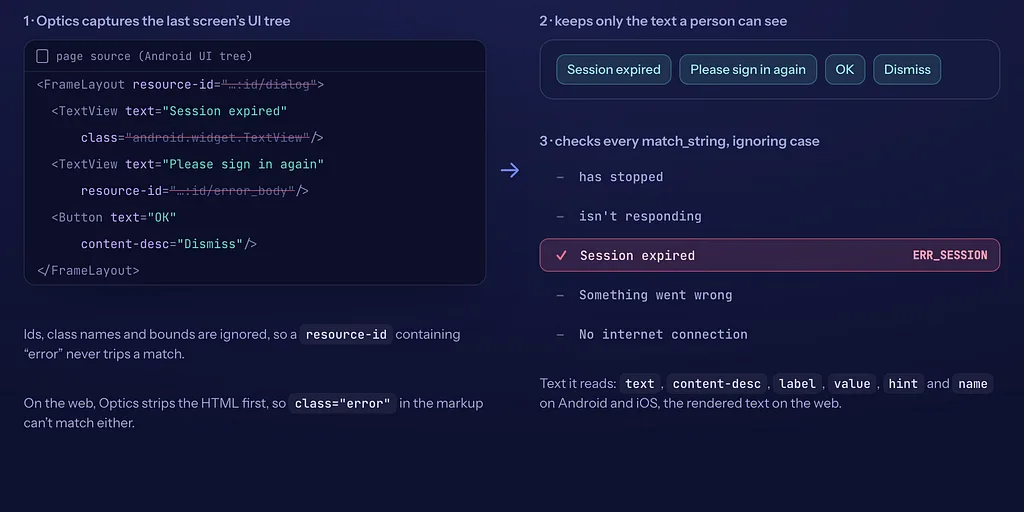The width and height of the screenshot is (1024, 512).
Task: Click the struck-through android.widget.TextView class line
Action: 202,138
